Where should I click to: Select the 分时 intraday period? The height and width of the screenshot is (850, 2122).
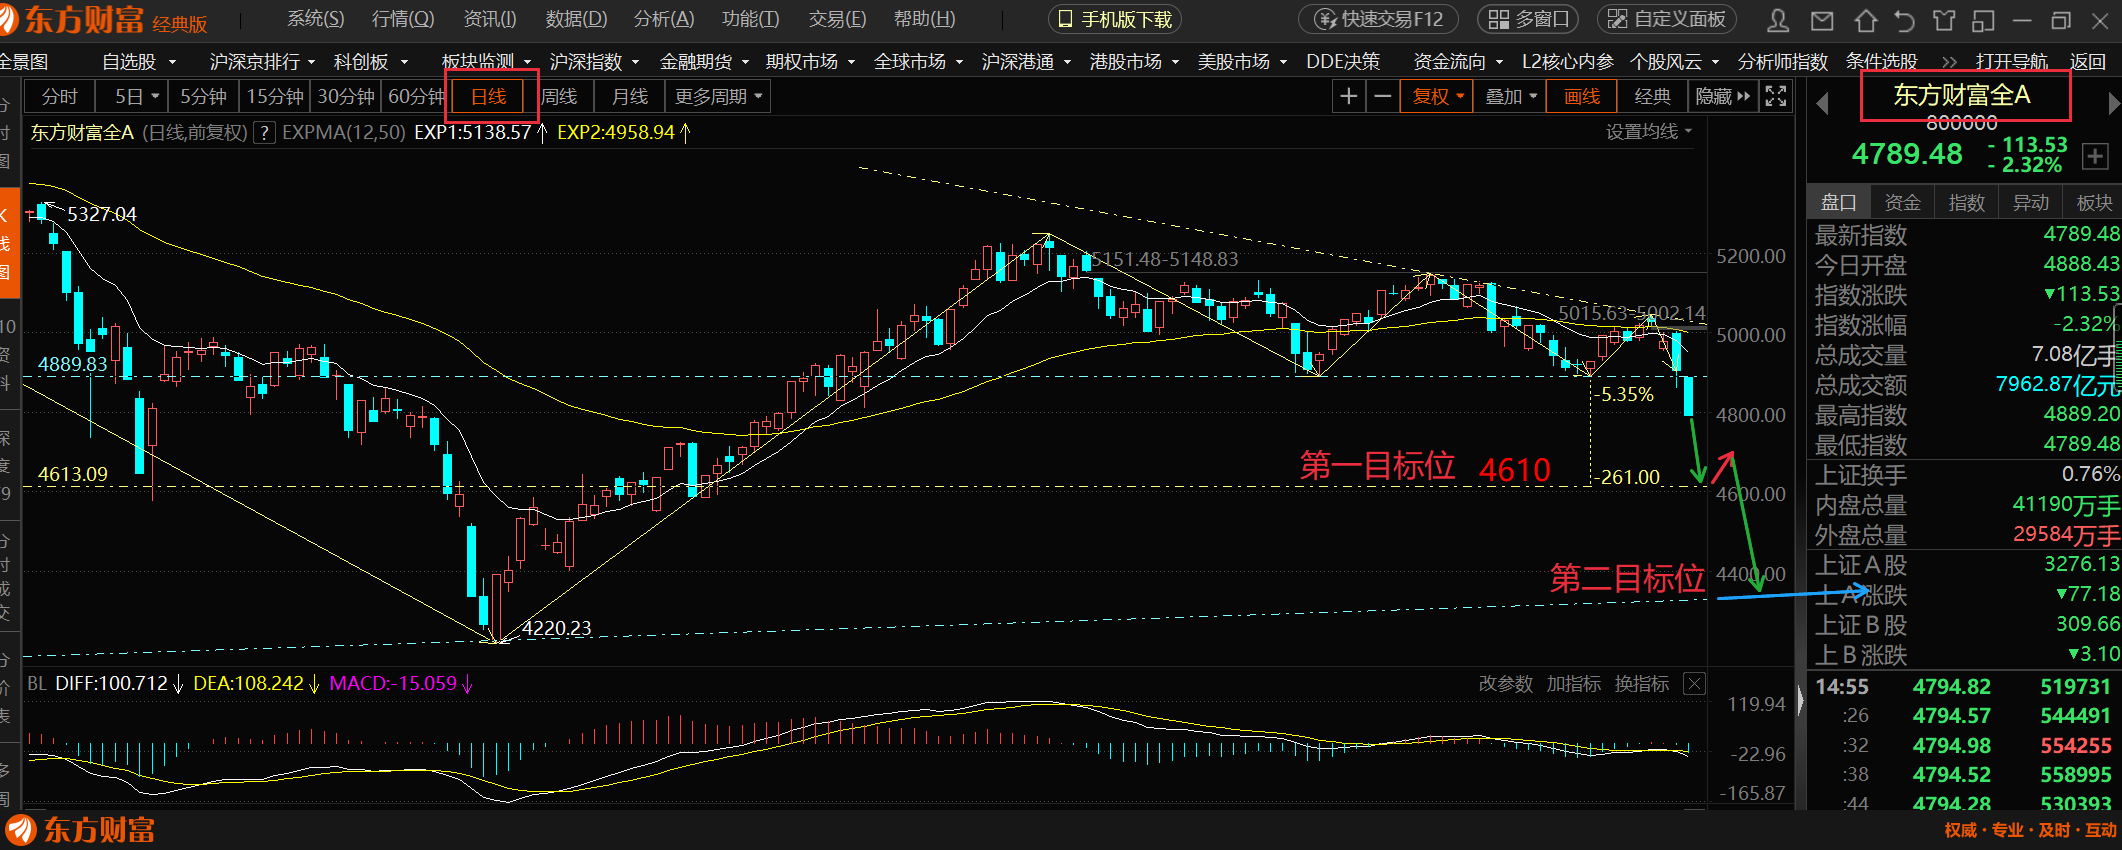point(59,97)
